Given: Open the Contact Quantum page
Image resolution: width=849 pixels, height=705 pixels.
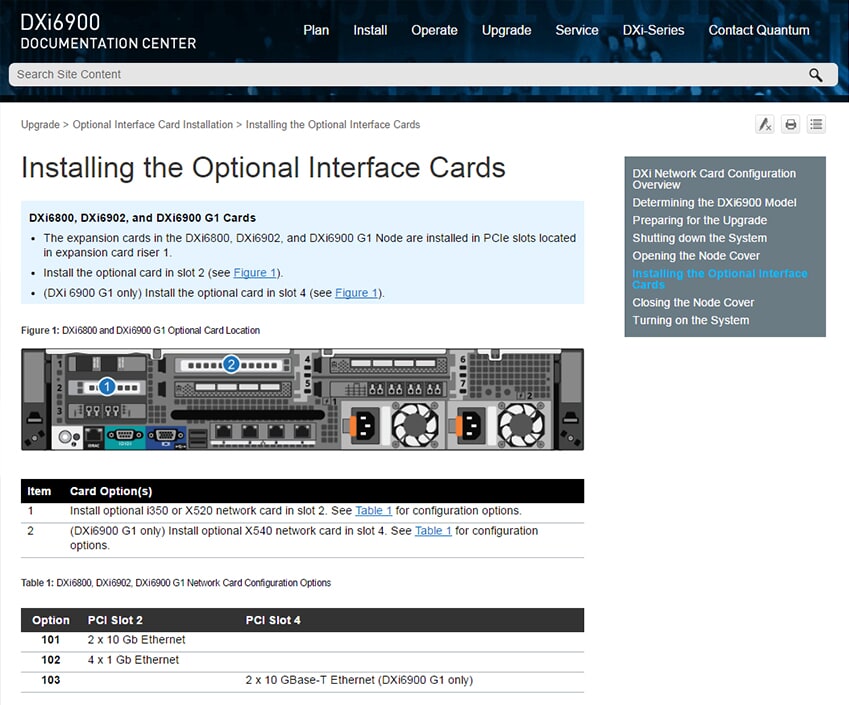Looking at the screenshot, I should [x=759, y=30].
